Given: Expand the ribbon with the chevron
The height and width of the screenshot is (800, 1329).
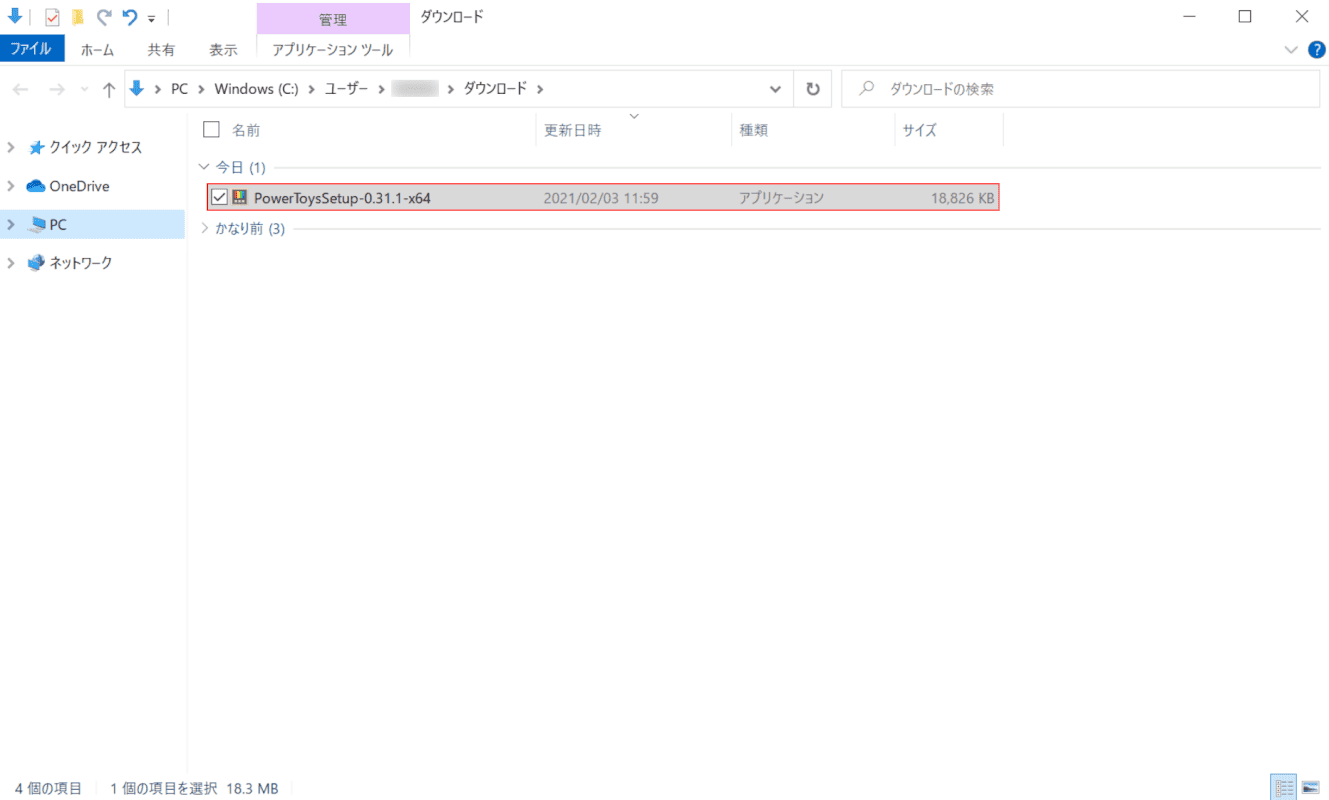Looking at the screenshot, I should [x=1290, y=49].
